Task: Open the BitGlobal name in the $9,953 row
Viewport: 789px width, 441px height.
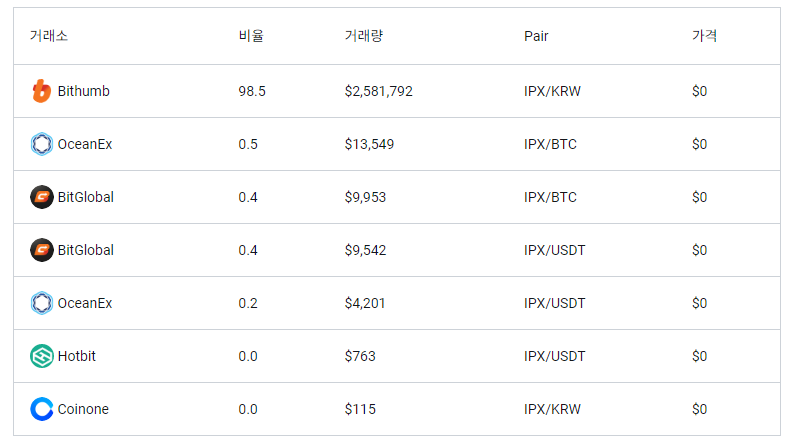Action: point(86,197)
